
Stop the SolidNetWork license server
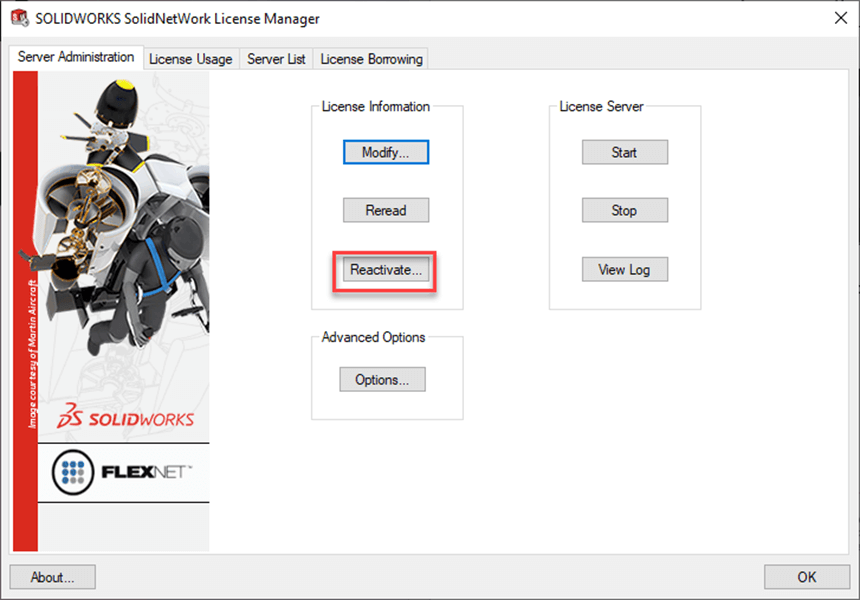[x=624, y=210]
